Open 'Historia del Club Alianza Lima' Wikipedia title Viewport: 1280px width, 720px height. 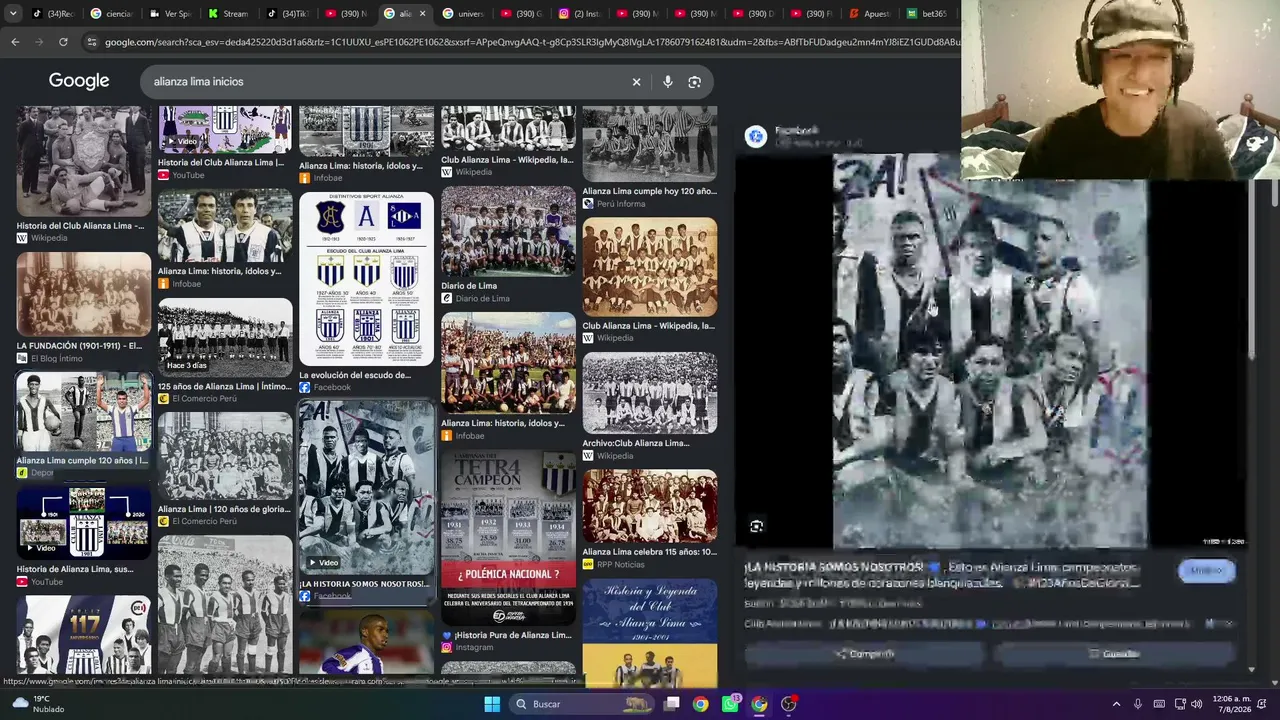click(80, 226)
